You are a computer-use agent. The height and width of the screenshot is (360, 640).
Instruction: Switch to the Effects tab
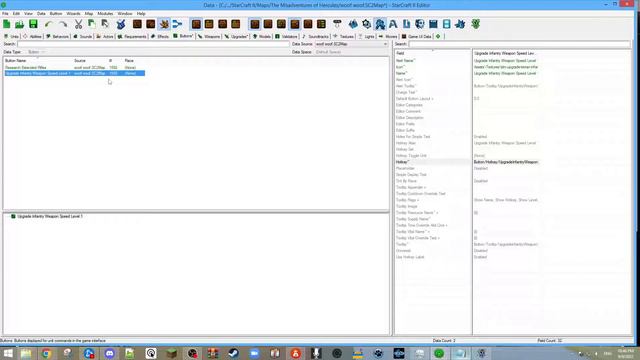pos(160,36)
